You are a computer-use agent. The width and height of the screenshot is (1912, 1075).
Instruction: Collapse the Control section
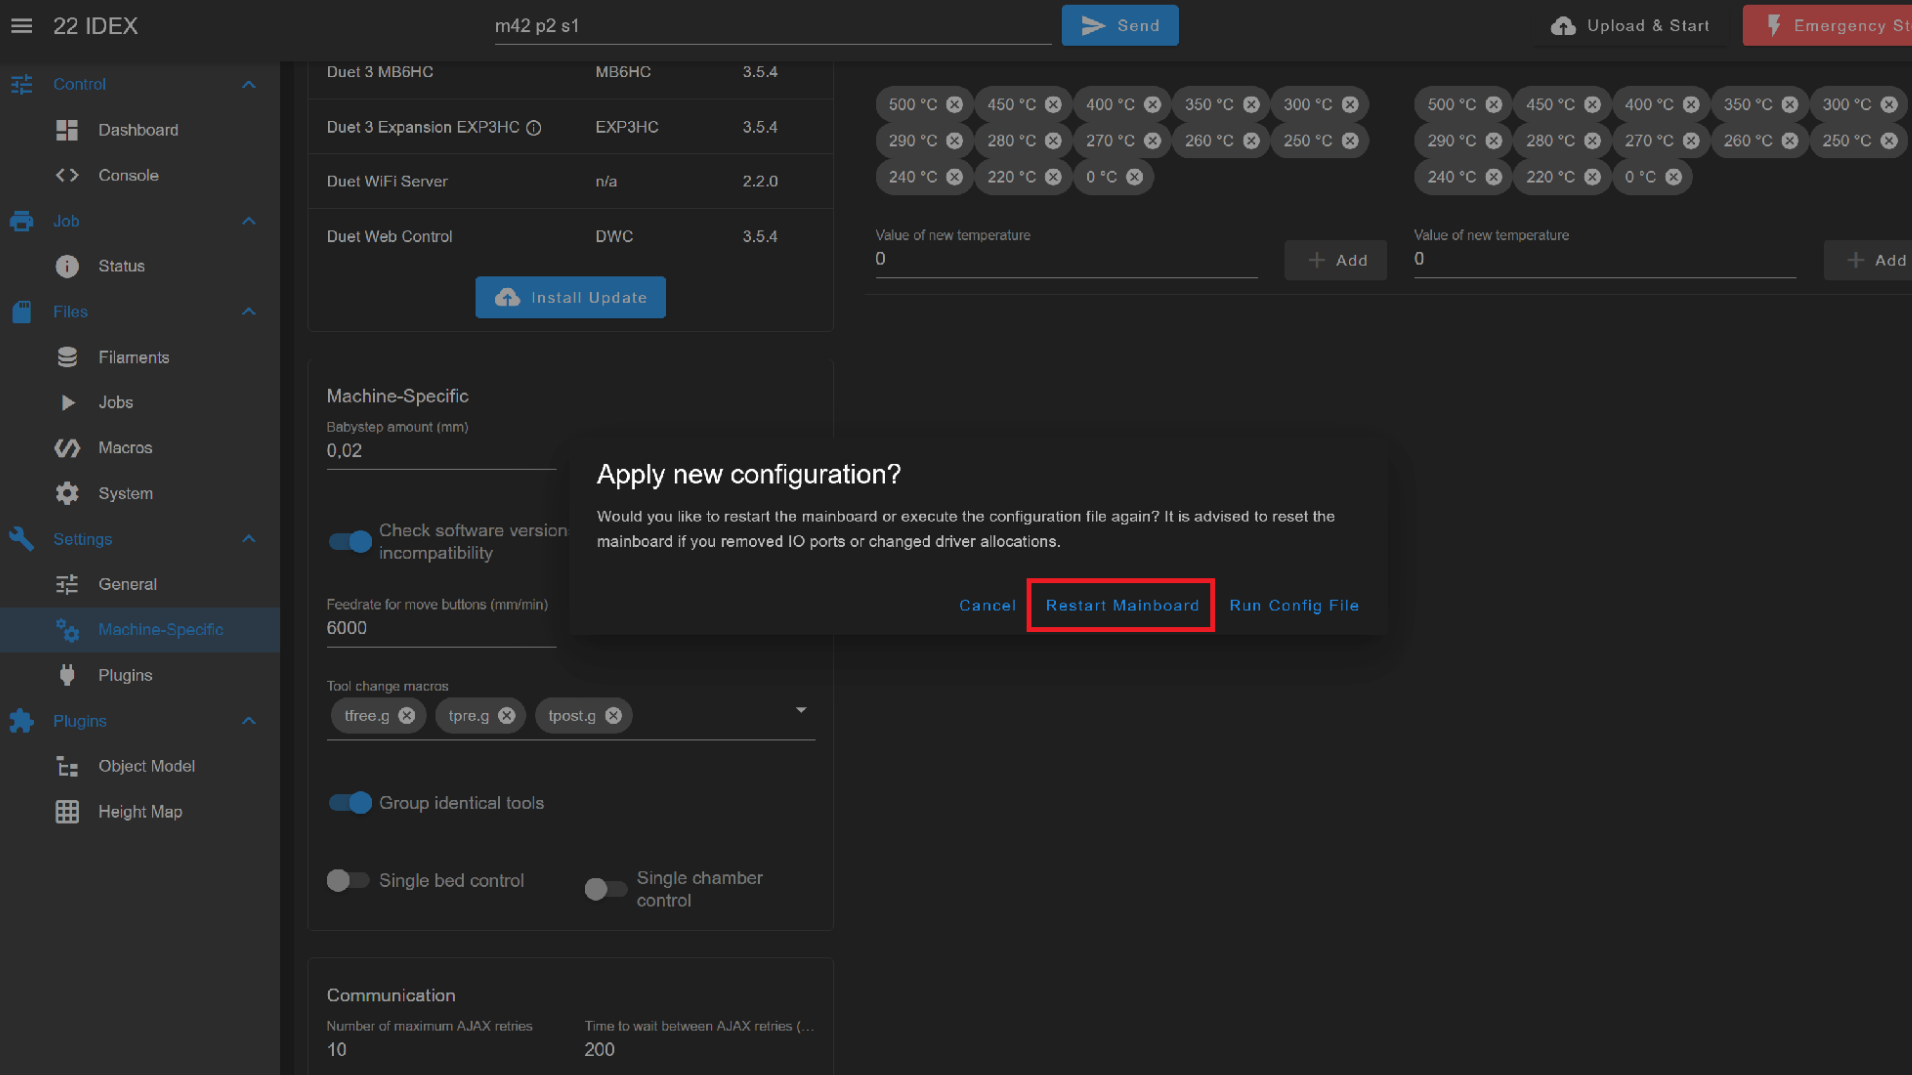249,85
